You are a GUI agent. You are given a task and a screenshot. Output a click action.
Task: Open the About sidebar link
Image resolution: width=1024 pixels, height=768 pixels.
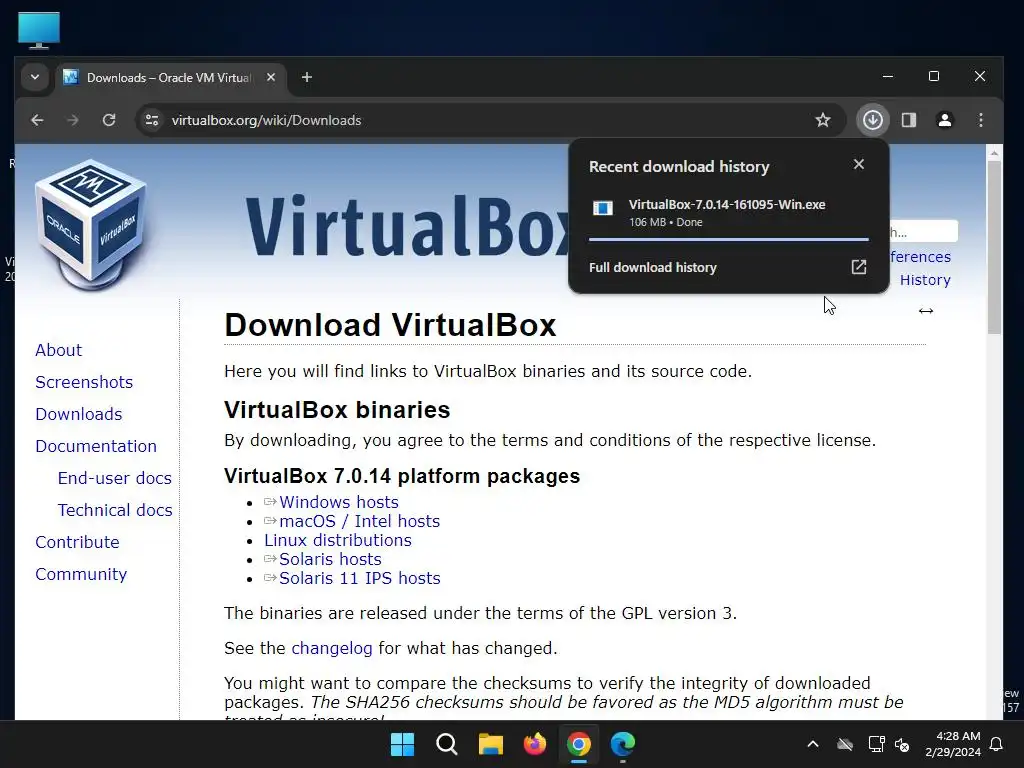pyautogui.click(x=59, y=350)
